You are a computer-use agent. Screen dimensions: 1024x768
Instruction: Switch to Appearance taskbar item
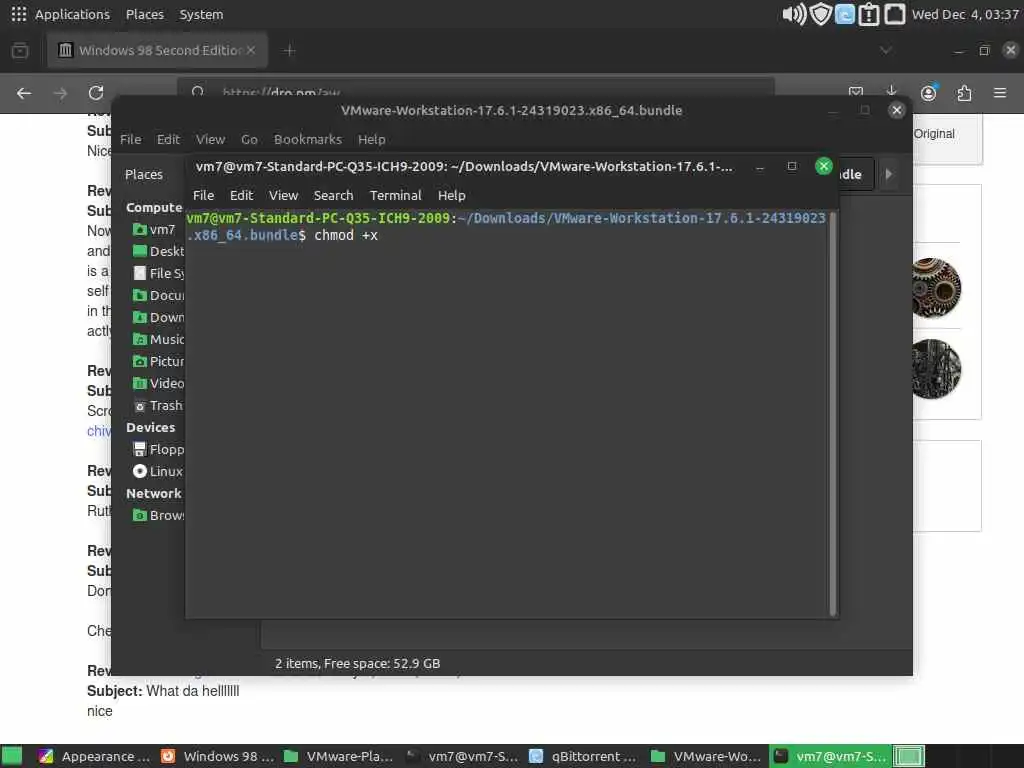pos(95,756)
